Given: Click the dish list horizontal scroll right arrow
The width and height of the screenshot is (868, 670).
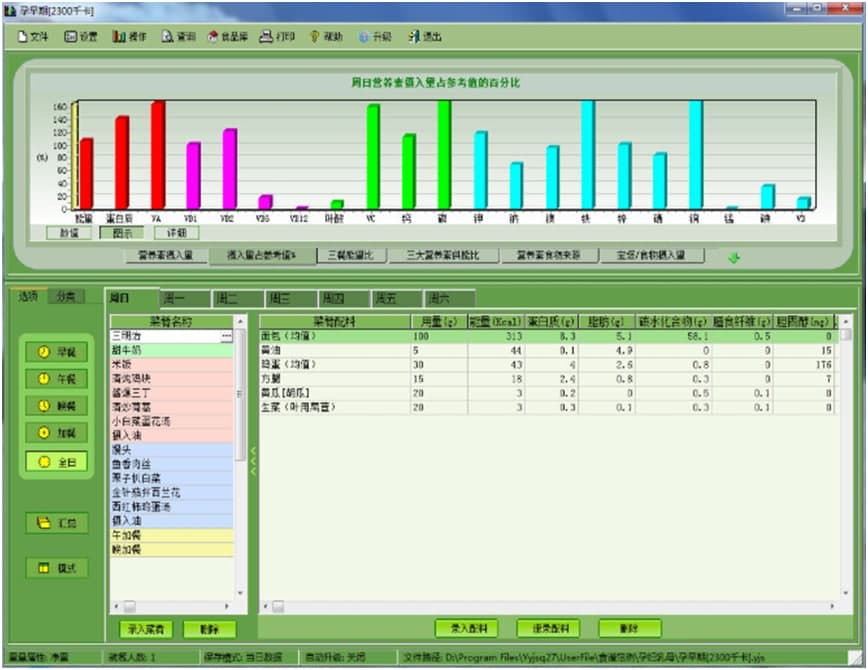Looking at the screenshot, I should [227, 607].
